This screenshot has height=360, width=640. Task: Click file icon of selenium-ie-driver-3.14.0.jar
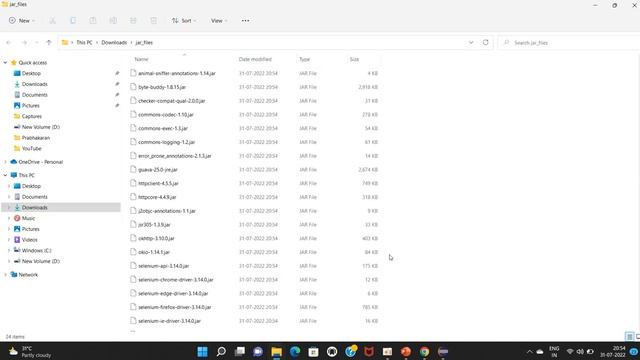click(x=133, y=320)
